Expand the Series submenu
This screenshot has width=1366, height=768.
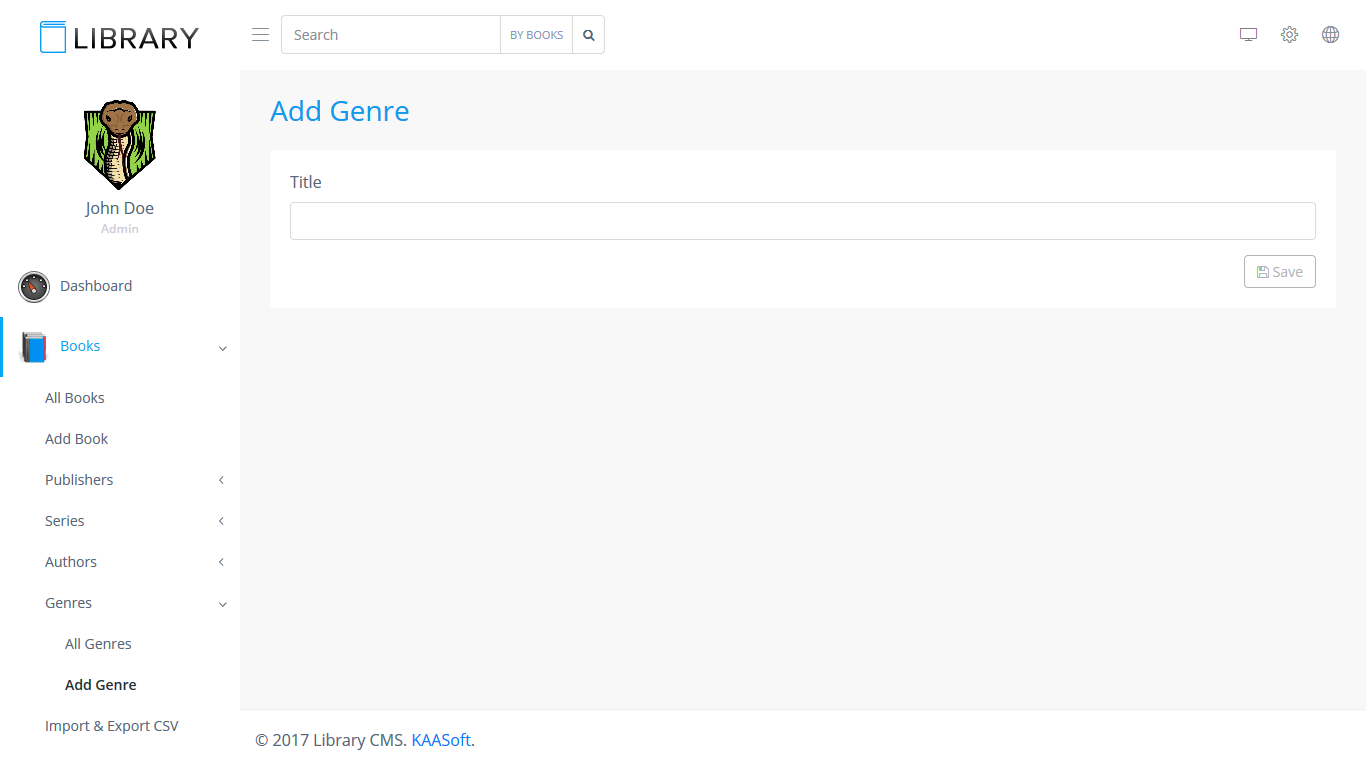(221, 521)
